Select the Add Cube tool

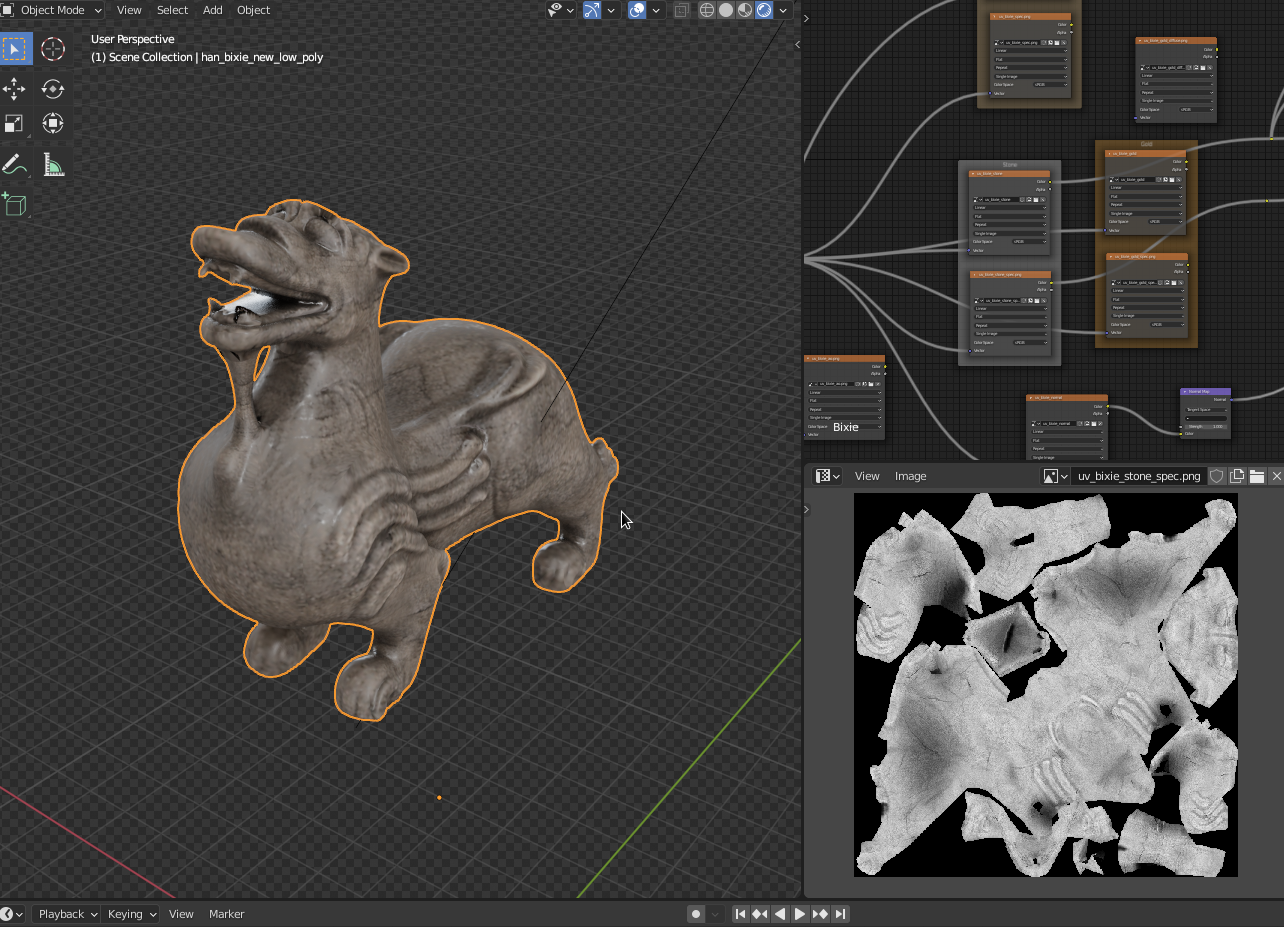[x=15, y=204]
